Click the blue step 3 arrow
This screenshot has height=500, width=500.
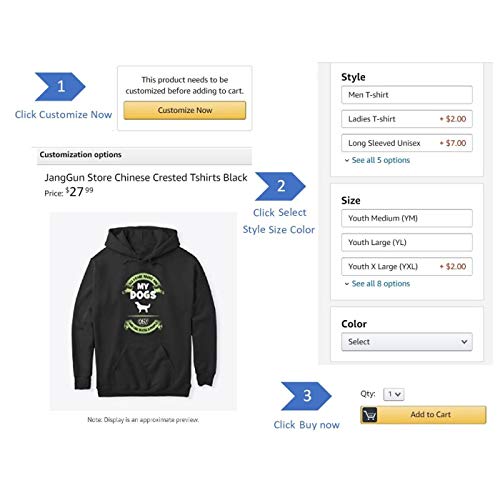pyautogui.click(x=306, y=396)
